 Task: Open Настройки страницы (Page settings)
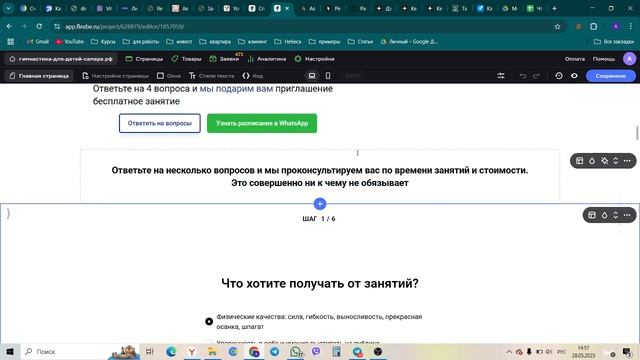[116, 76]
